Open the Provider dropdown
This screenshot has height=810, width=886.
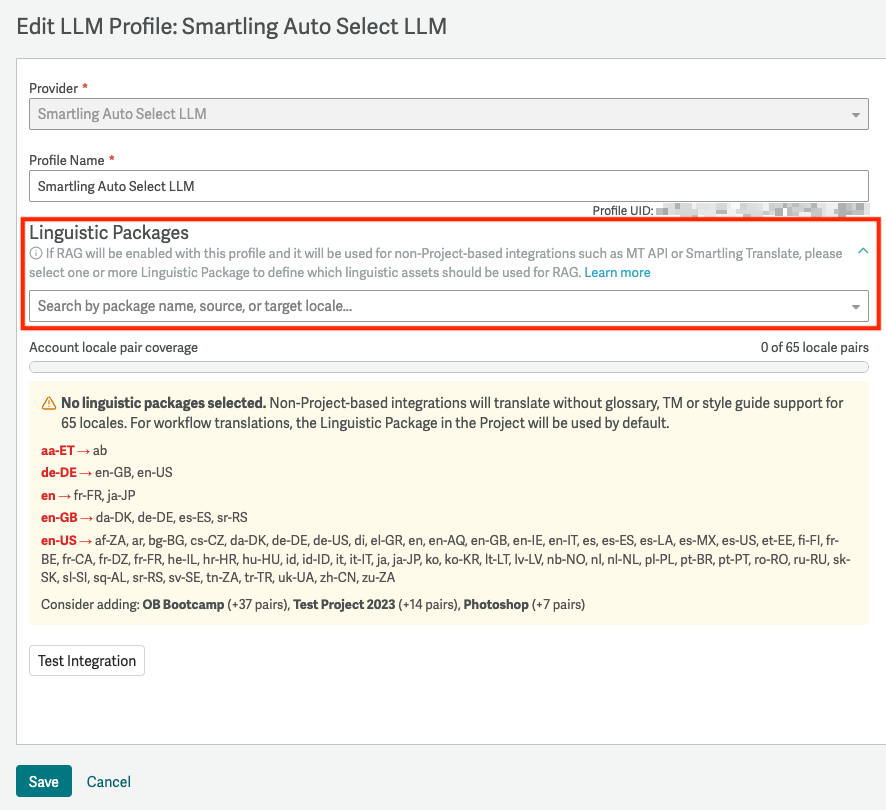pos(449,114)
